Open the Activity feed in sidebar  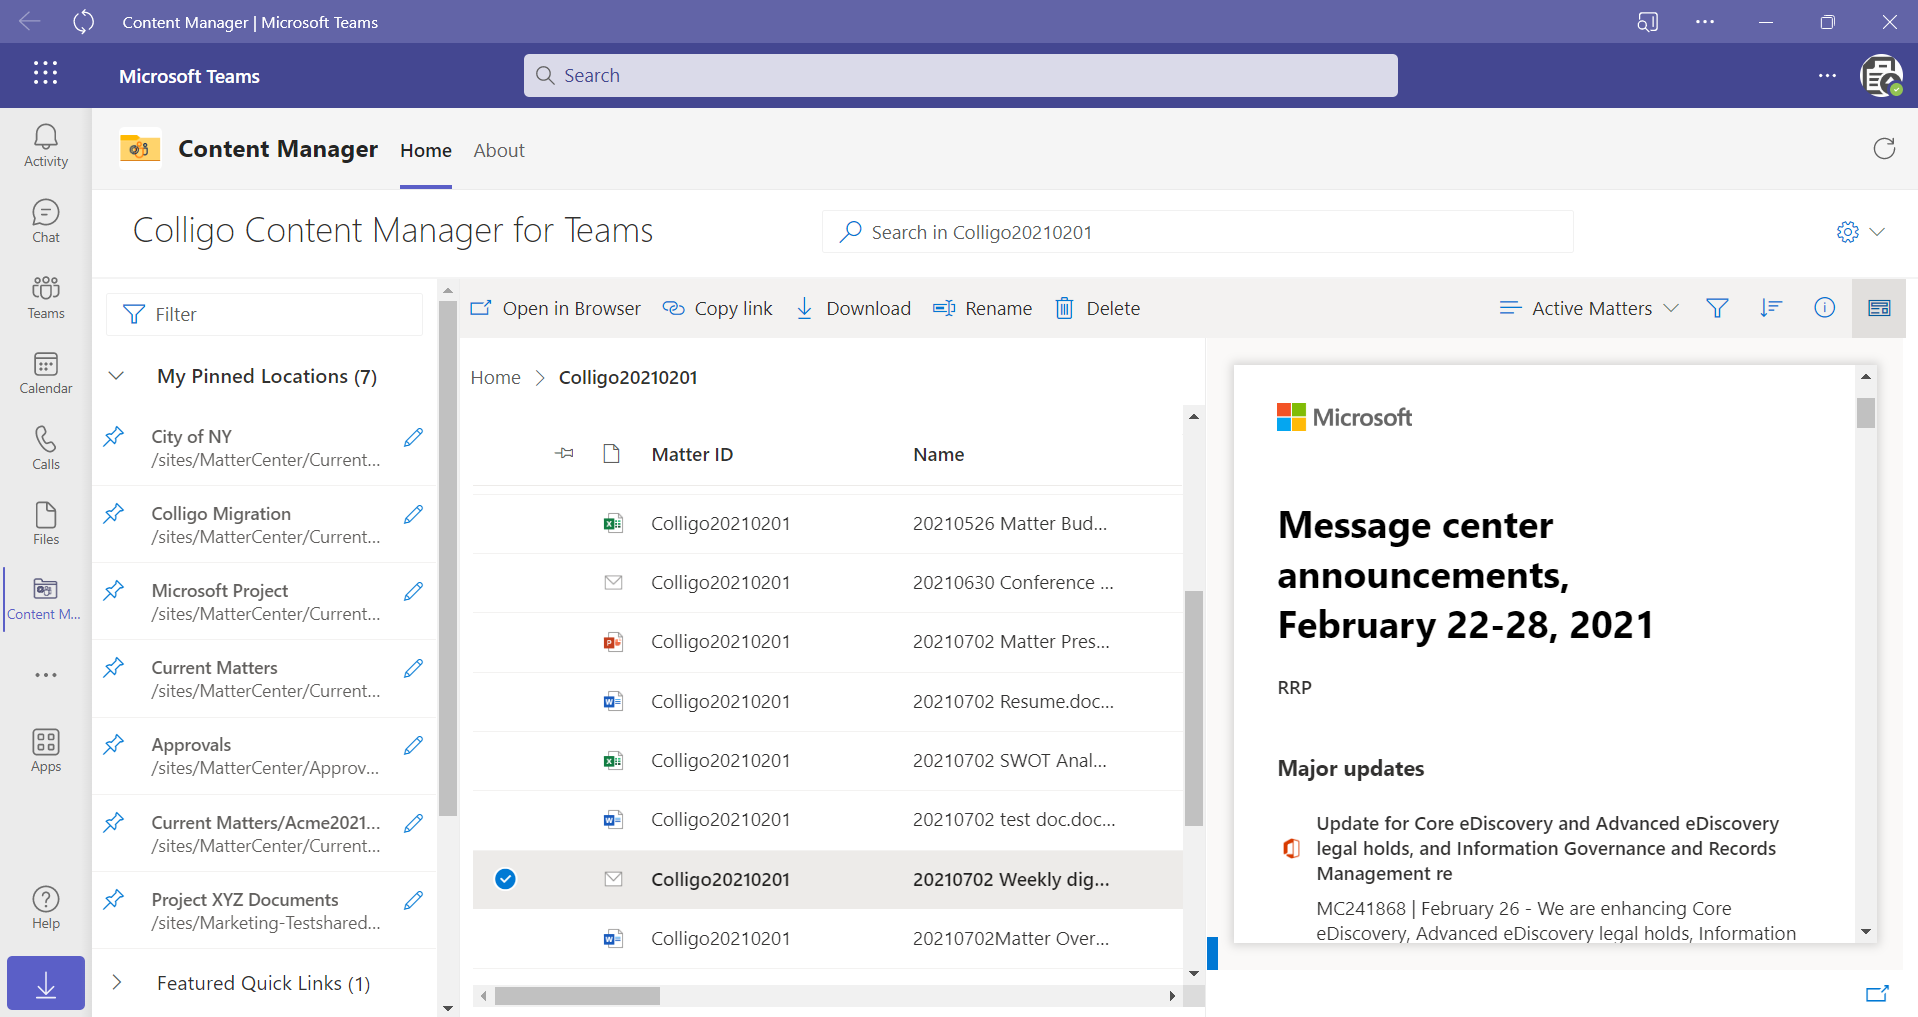pyautogui.click(x=46, y=145)
